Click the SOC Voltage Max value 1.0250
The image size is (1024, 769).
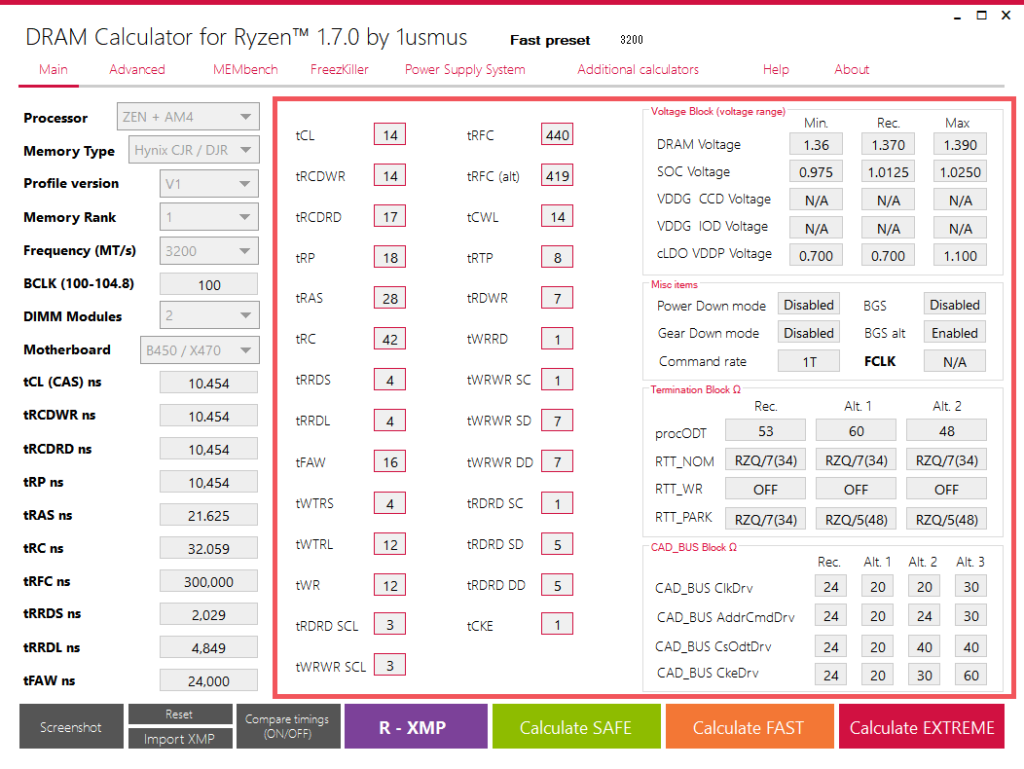pos(960,172)
